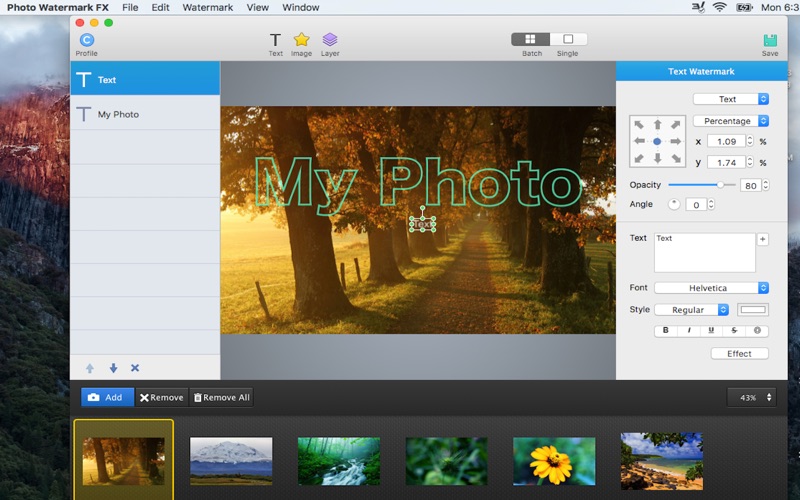Select the My Photo layer in sidebar
The image size is (800, 500).
tap(145, 113)
